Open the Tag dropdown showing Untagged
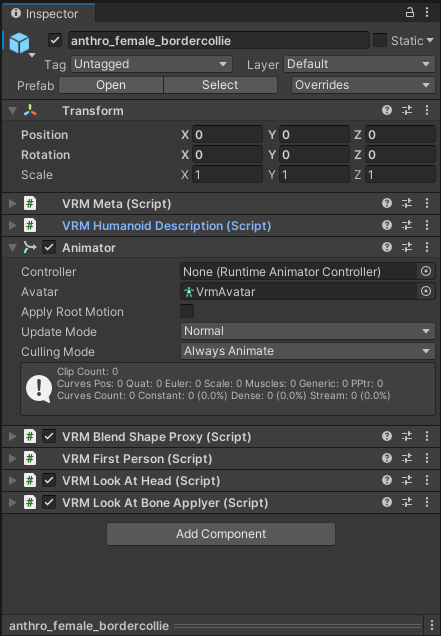 pyautogui.click(x=151, y=64)
